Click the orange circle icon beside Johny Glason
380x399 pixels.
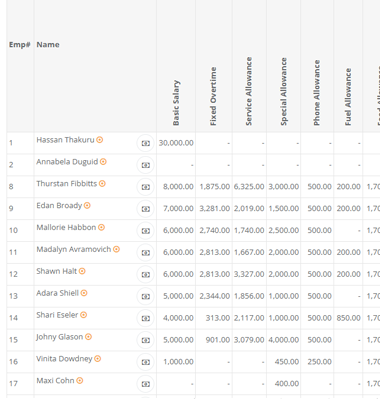click(88, 337)
